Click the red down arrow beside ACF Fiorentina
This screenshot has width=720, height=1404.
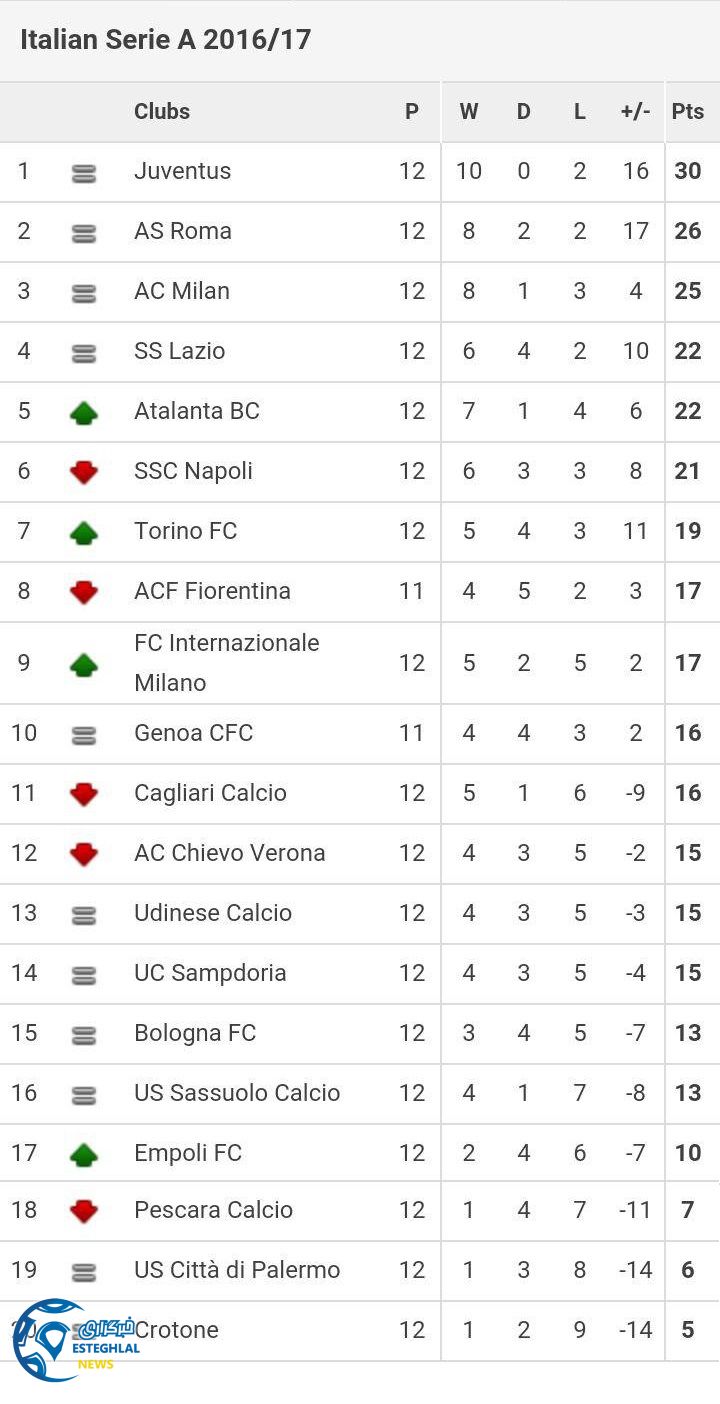(x=84, y=592)
